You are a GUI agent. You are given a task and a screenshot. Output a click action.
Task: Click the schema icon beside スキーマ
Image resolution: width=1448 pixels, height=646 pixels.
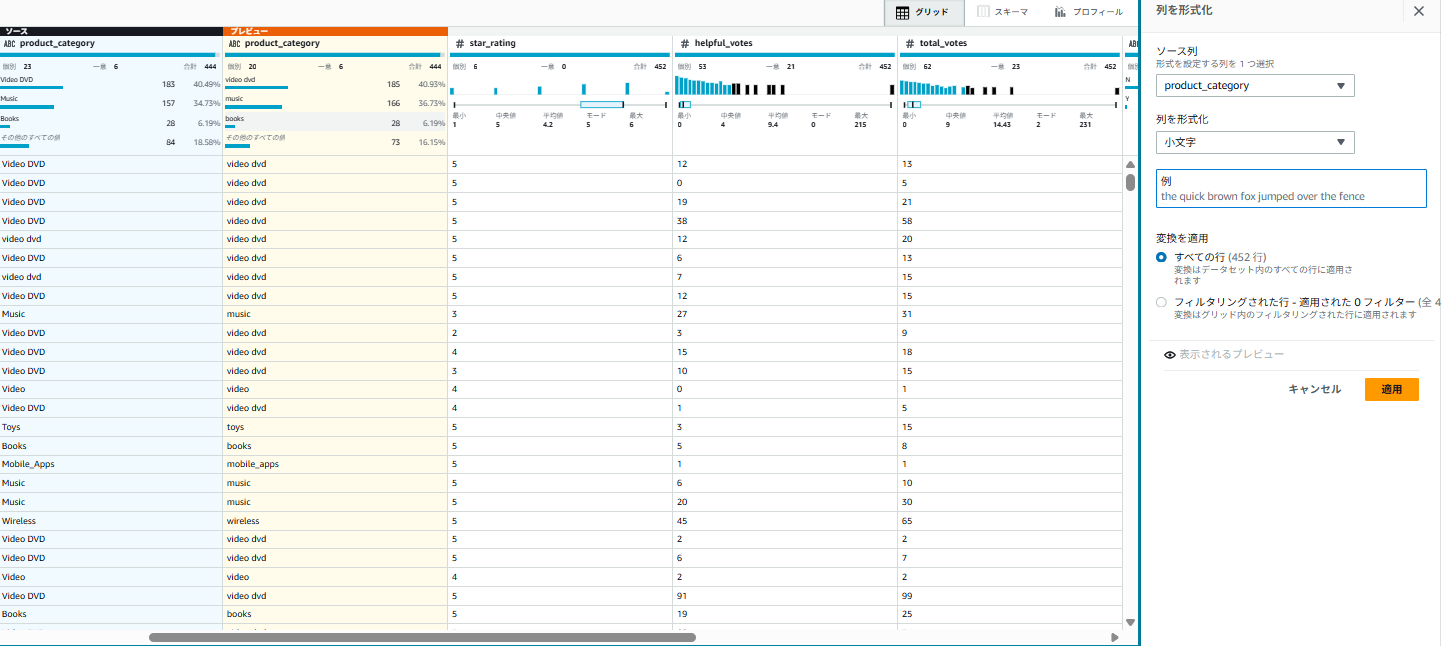pyautogui.click(x=984, y=13)
